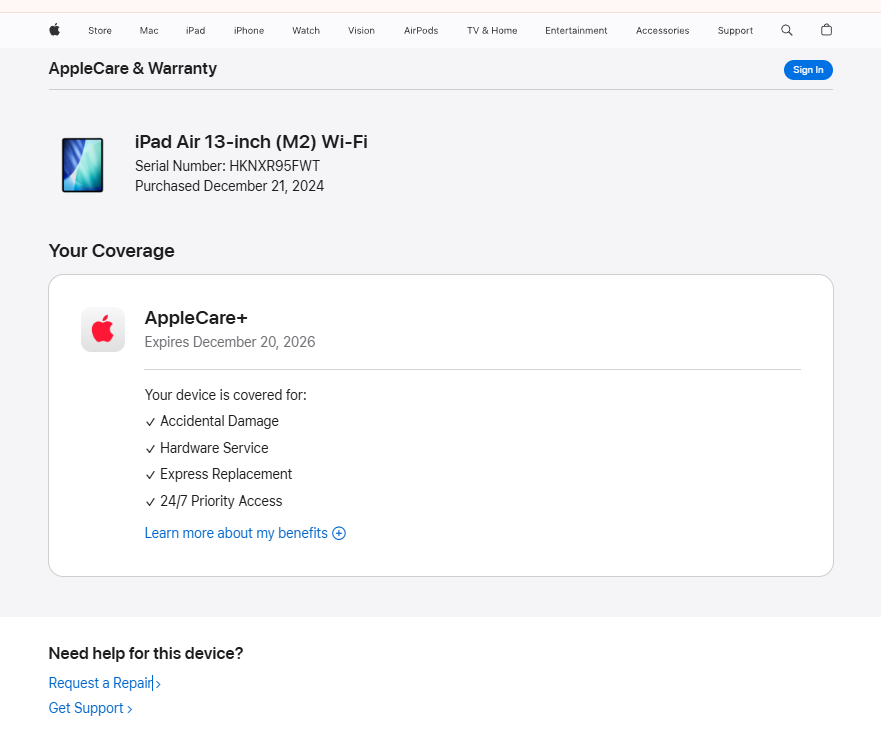The height and width of the screenshot is (748, 881).
Task: Click the plus circle icon beside benefits link
Action: click(339, 533)
